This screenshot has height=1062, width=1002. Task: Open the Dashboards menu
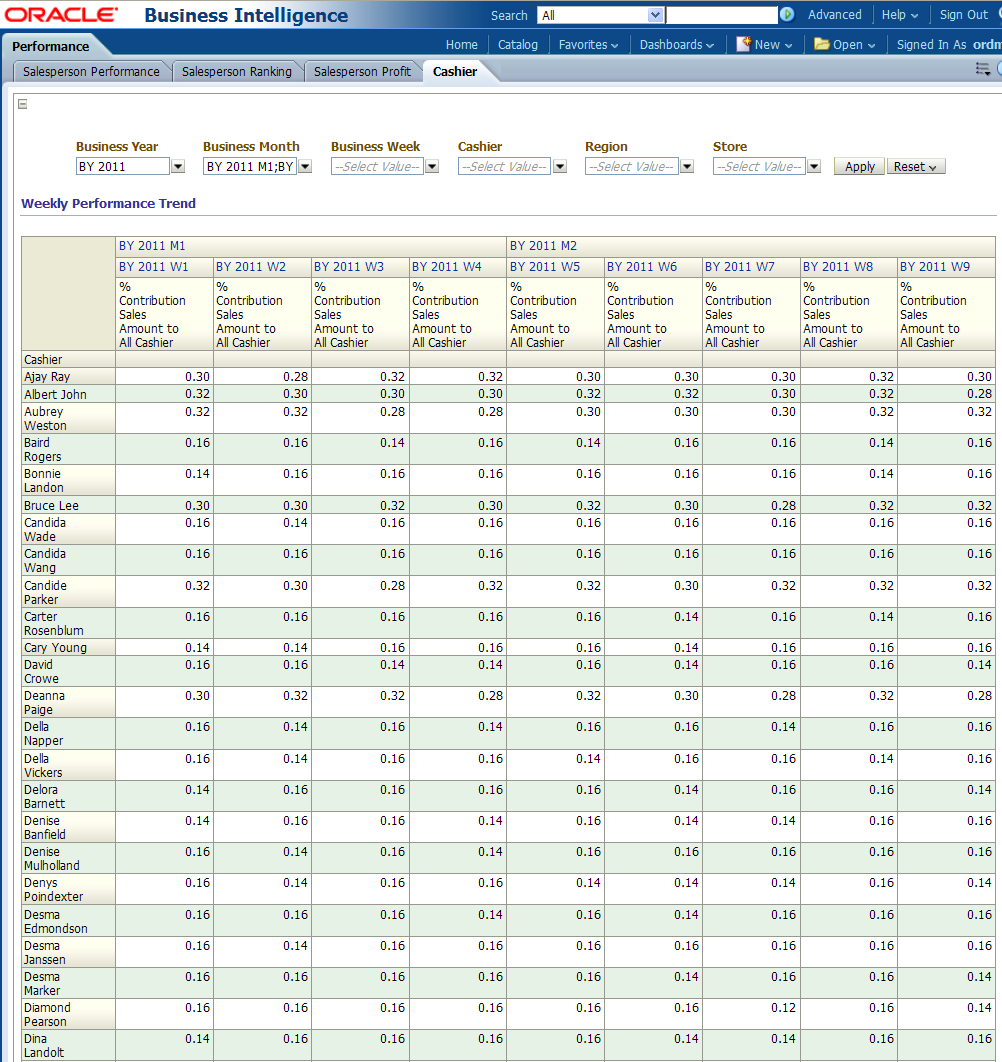(x=676, y=44)
